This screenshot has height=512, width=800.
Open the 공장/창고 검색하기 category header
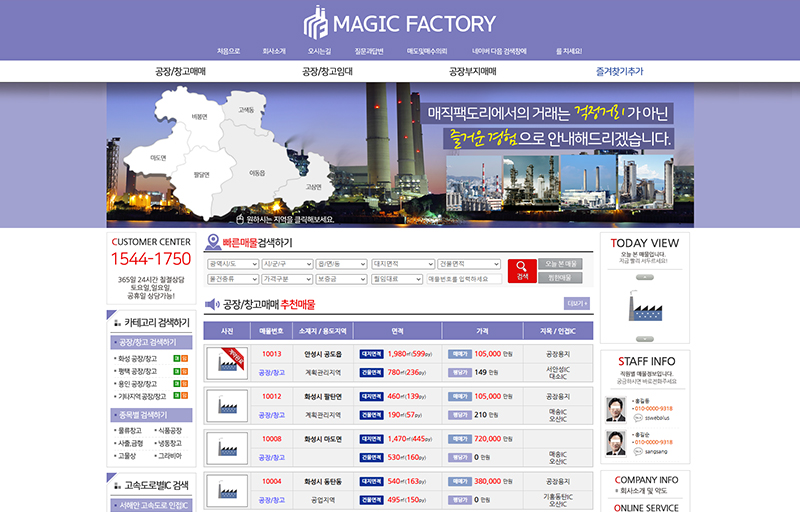point(151,342)
